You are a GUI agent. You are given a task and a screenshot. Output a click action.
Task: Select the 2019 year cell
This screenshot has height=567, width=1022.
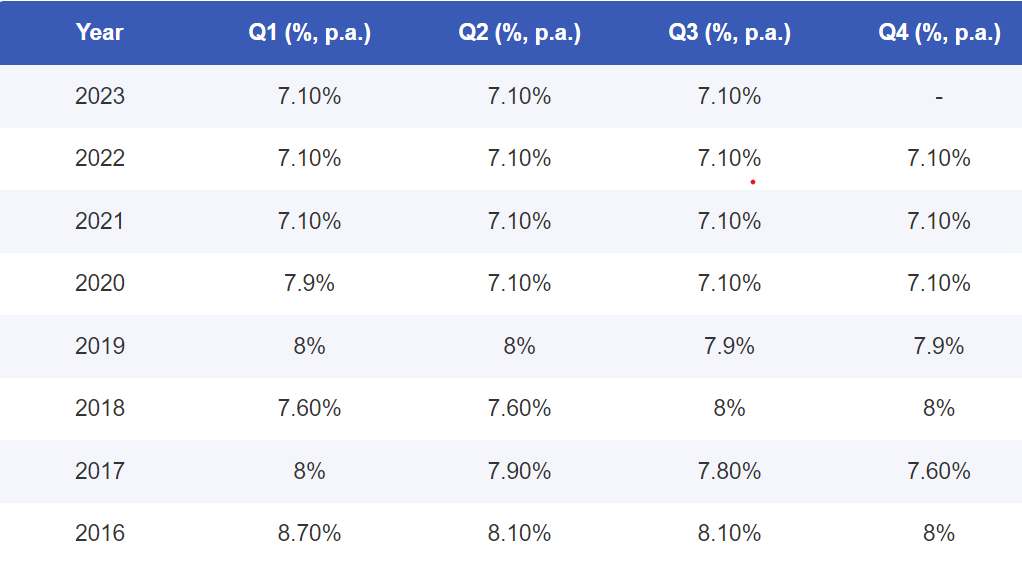tap(100, 346)
